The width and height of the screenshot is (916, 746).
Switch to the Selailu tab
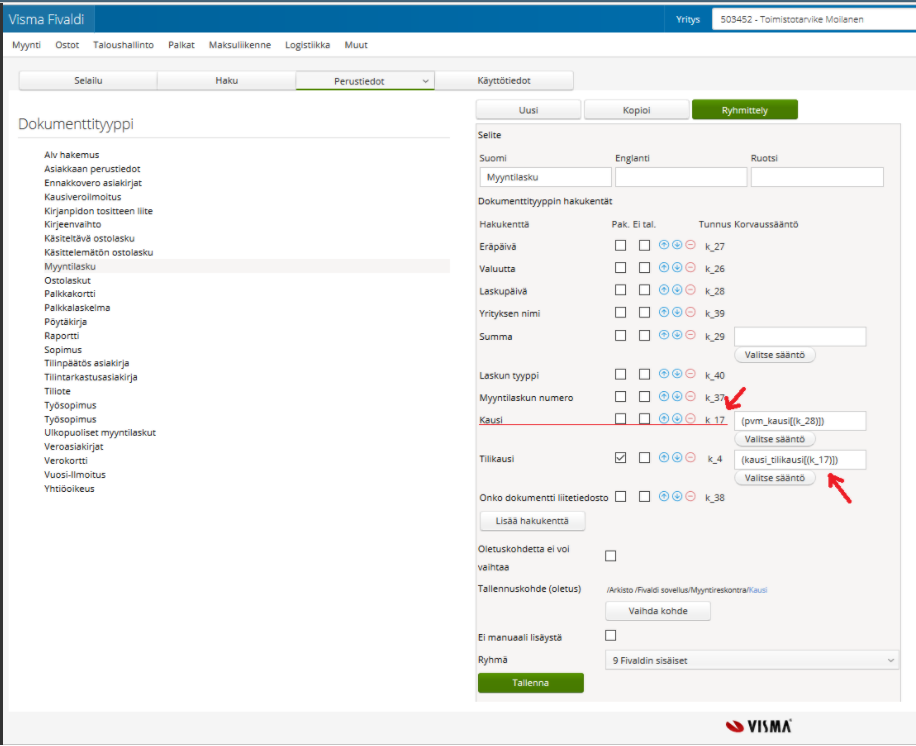coord(88,81)
